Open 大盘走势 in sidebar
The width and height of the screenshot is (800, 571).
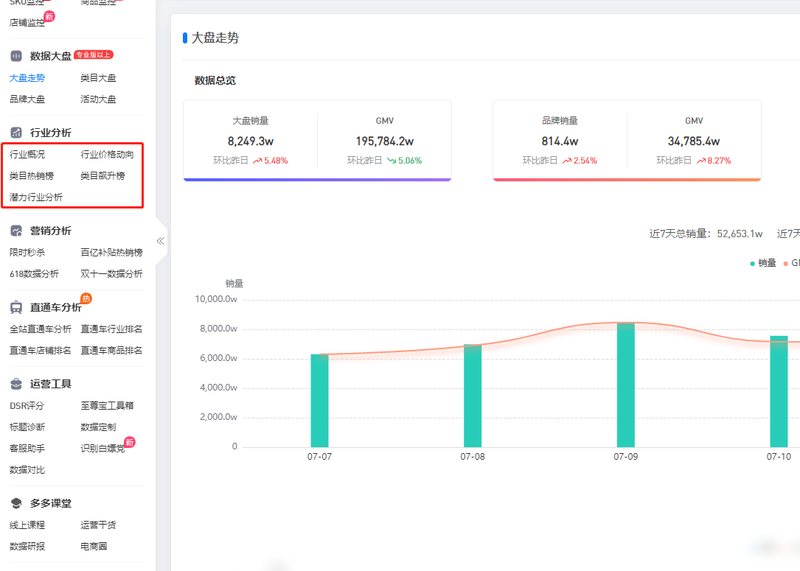click(x=27, y=78)
